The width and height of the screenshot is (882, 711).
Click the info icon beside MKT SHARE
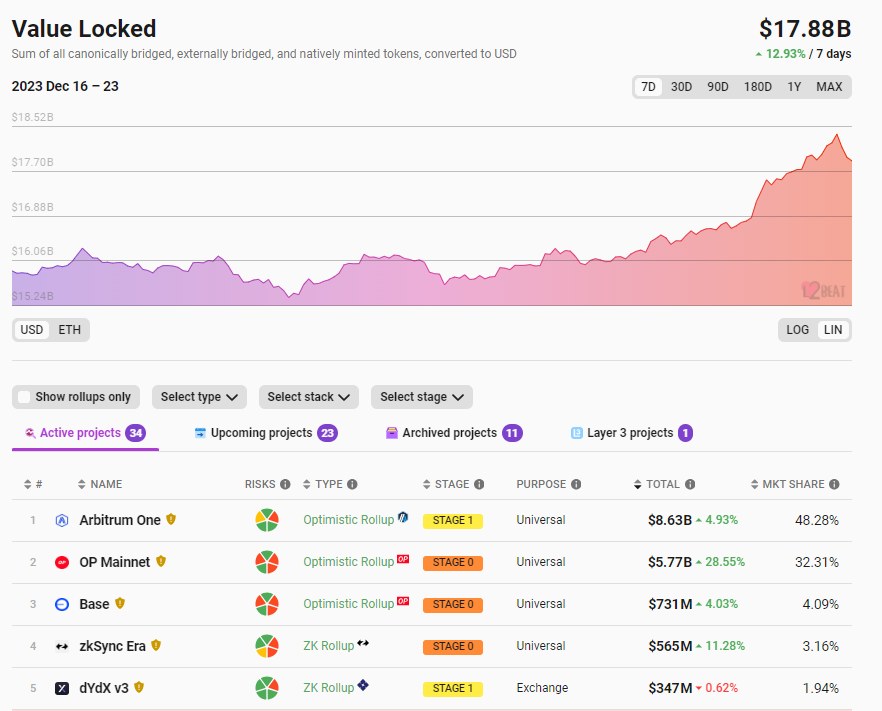pos(834,484)
